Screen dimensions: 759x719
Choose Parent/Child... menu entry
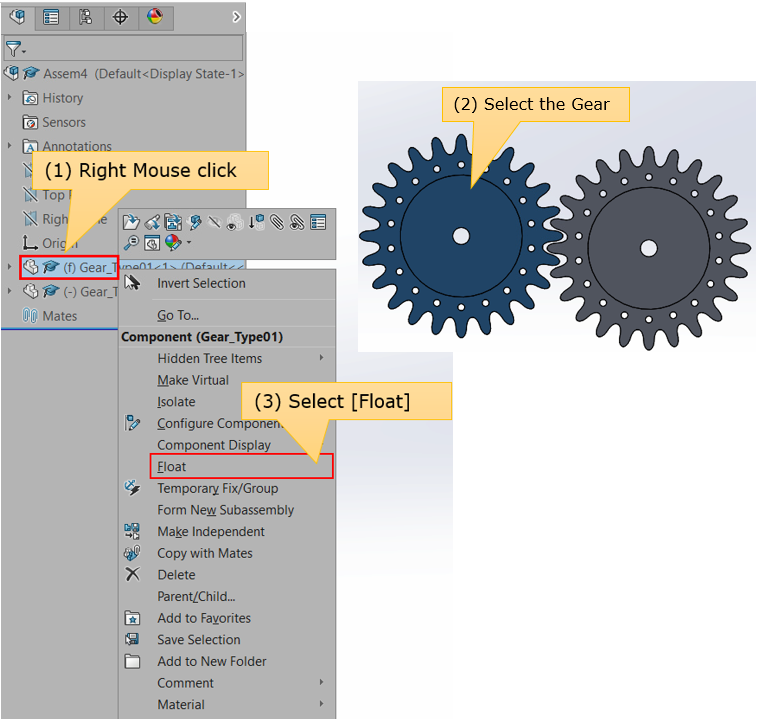pos(196,597)
